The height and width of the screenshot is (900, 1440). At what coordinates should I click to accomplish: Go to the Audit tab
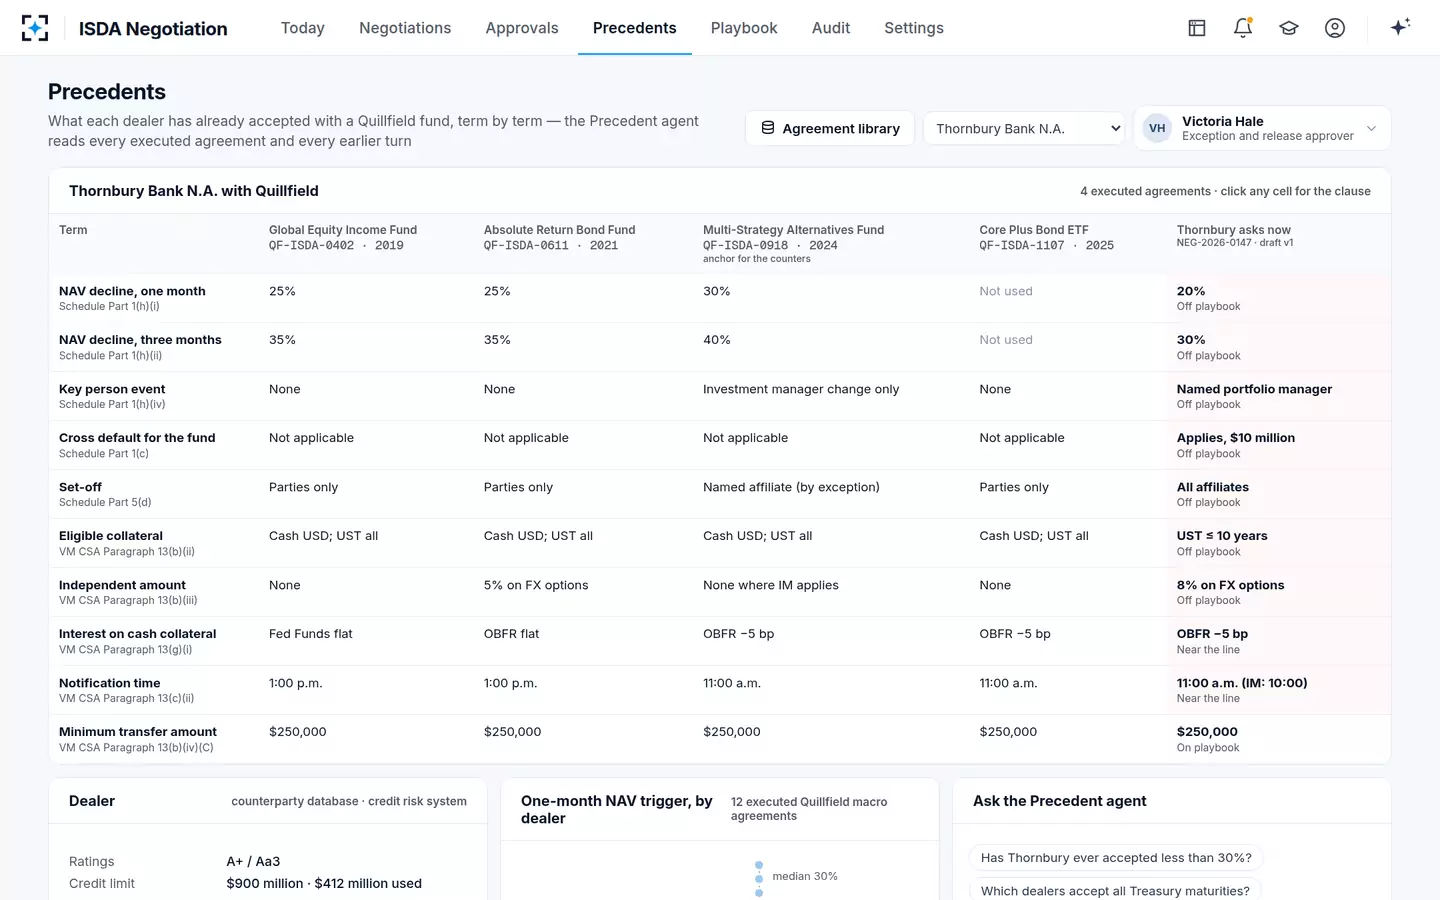click(831, 28)
